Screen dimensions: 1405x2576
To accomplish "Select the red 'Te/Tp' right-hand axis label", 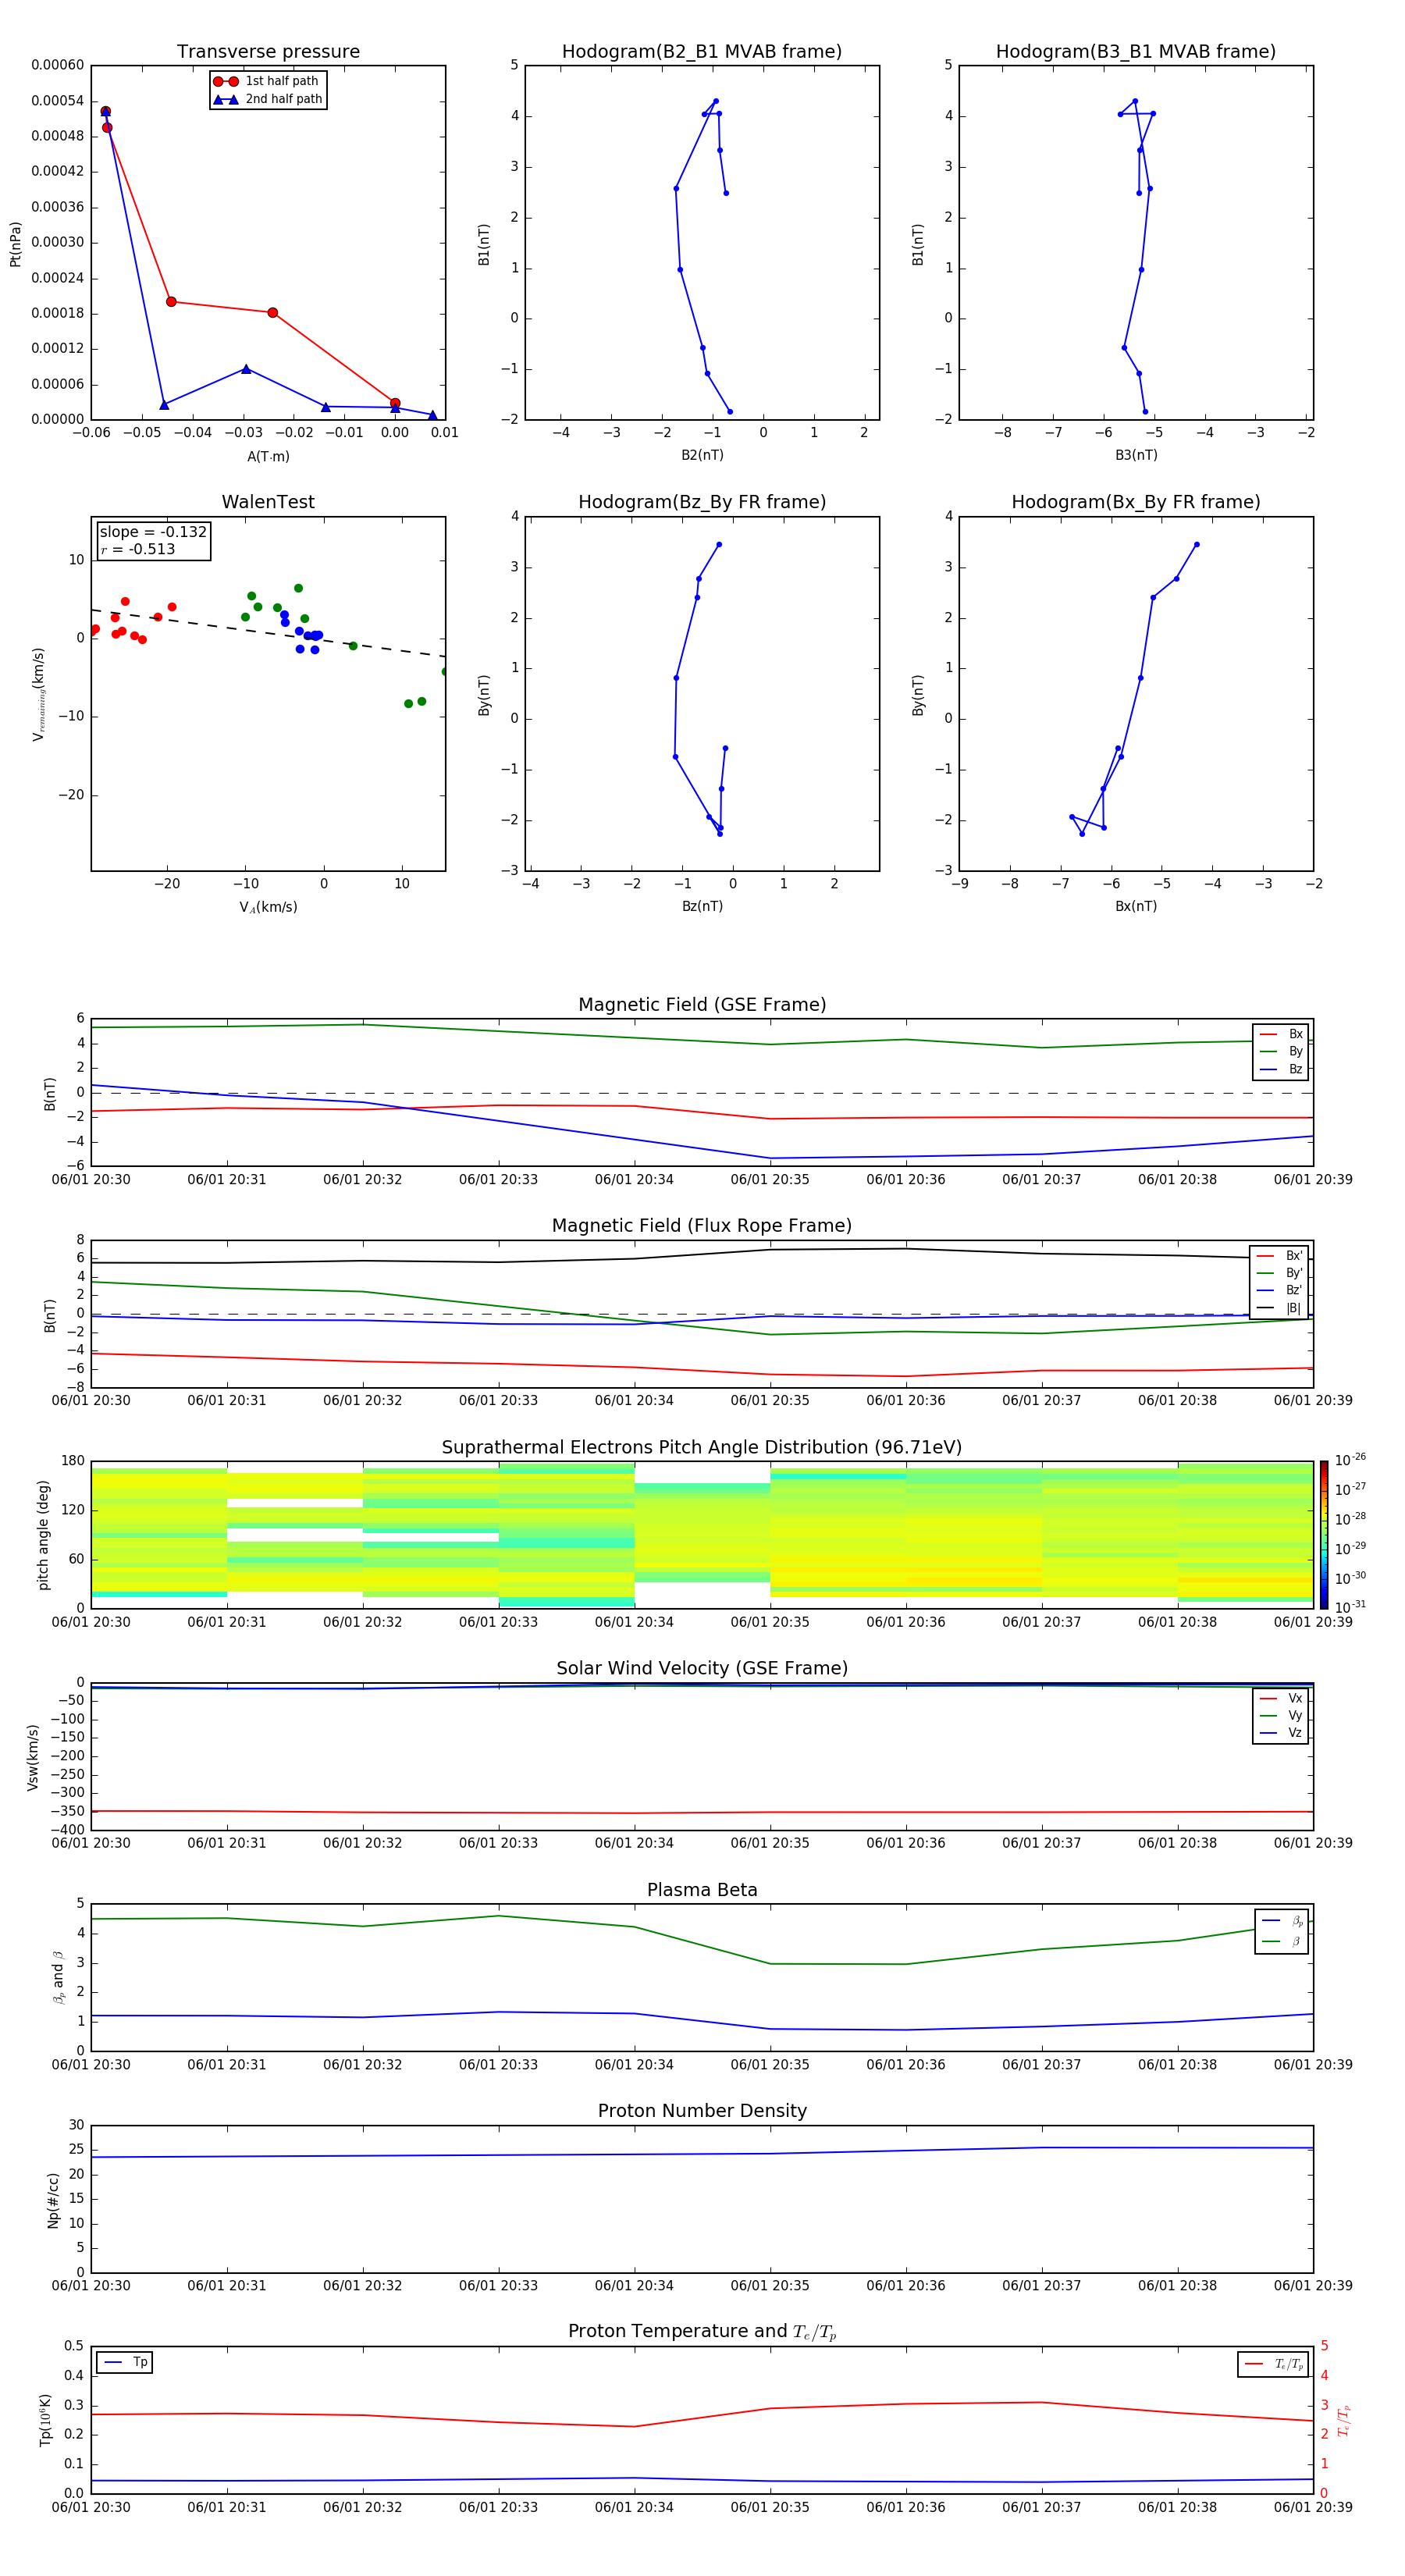I will coord(1344,2420).
